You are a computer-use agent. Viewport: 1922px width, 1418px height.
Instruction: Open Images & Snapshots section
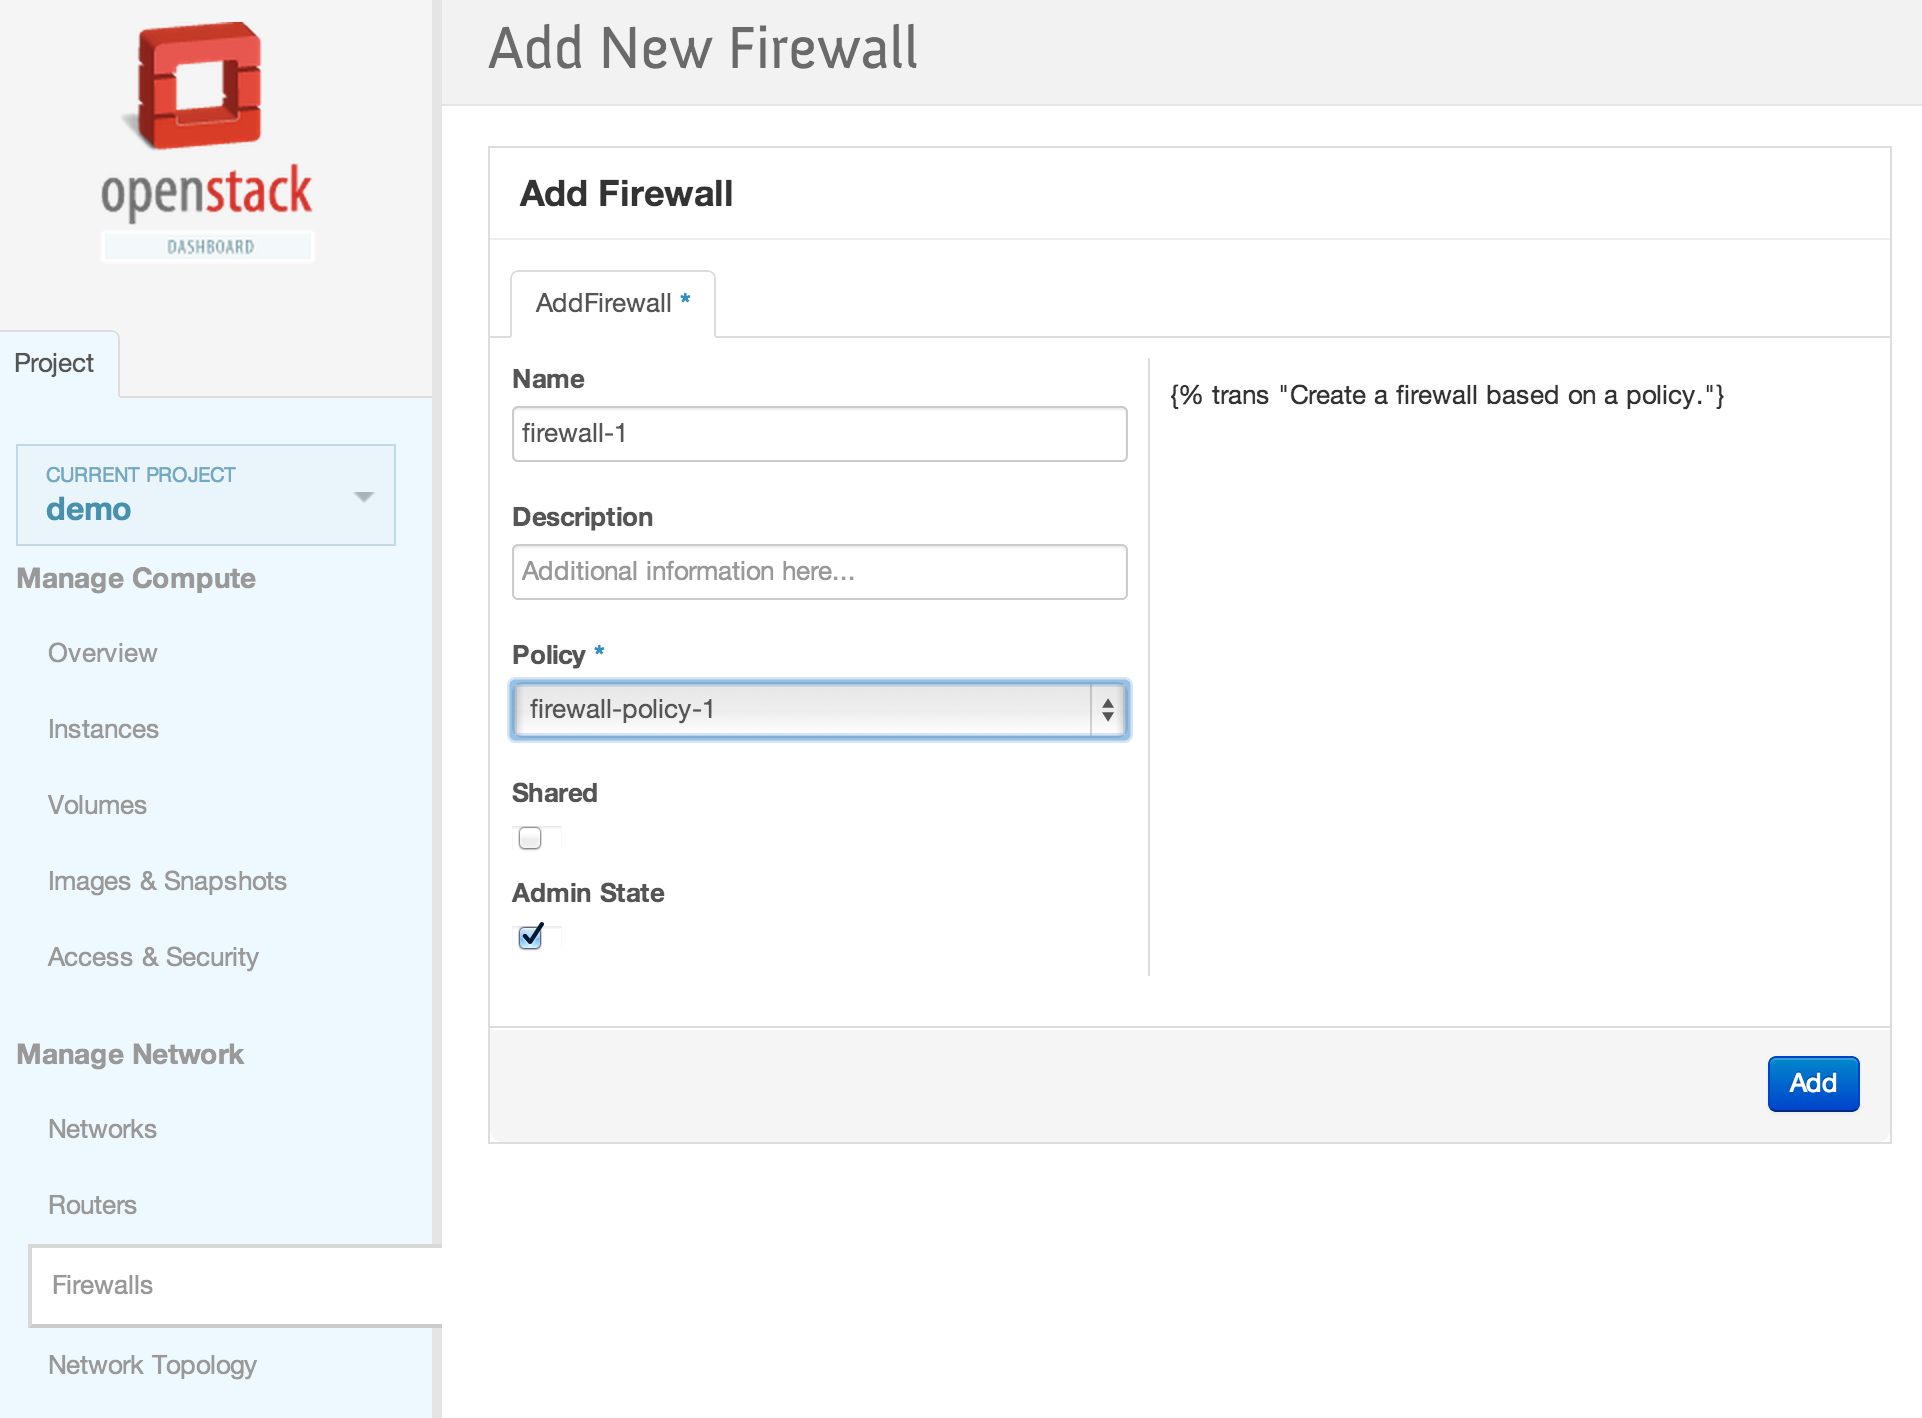pyautogui.click(x=167, y=881)
